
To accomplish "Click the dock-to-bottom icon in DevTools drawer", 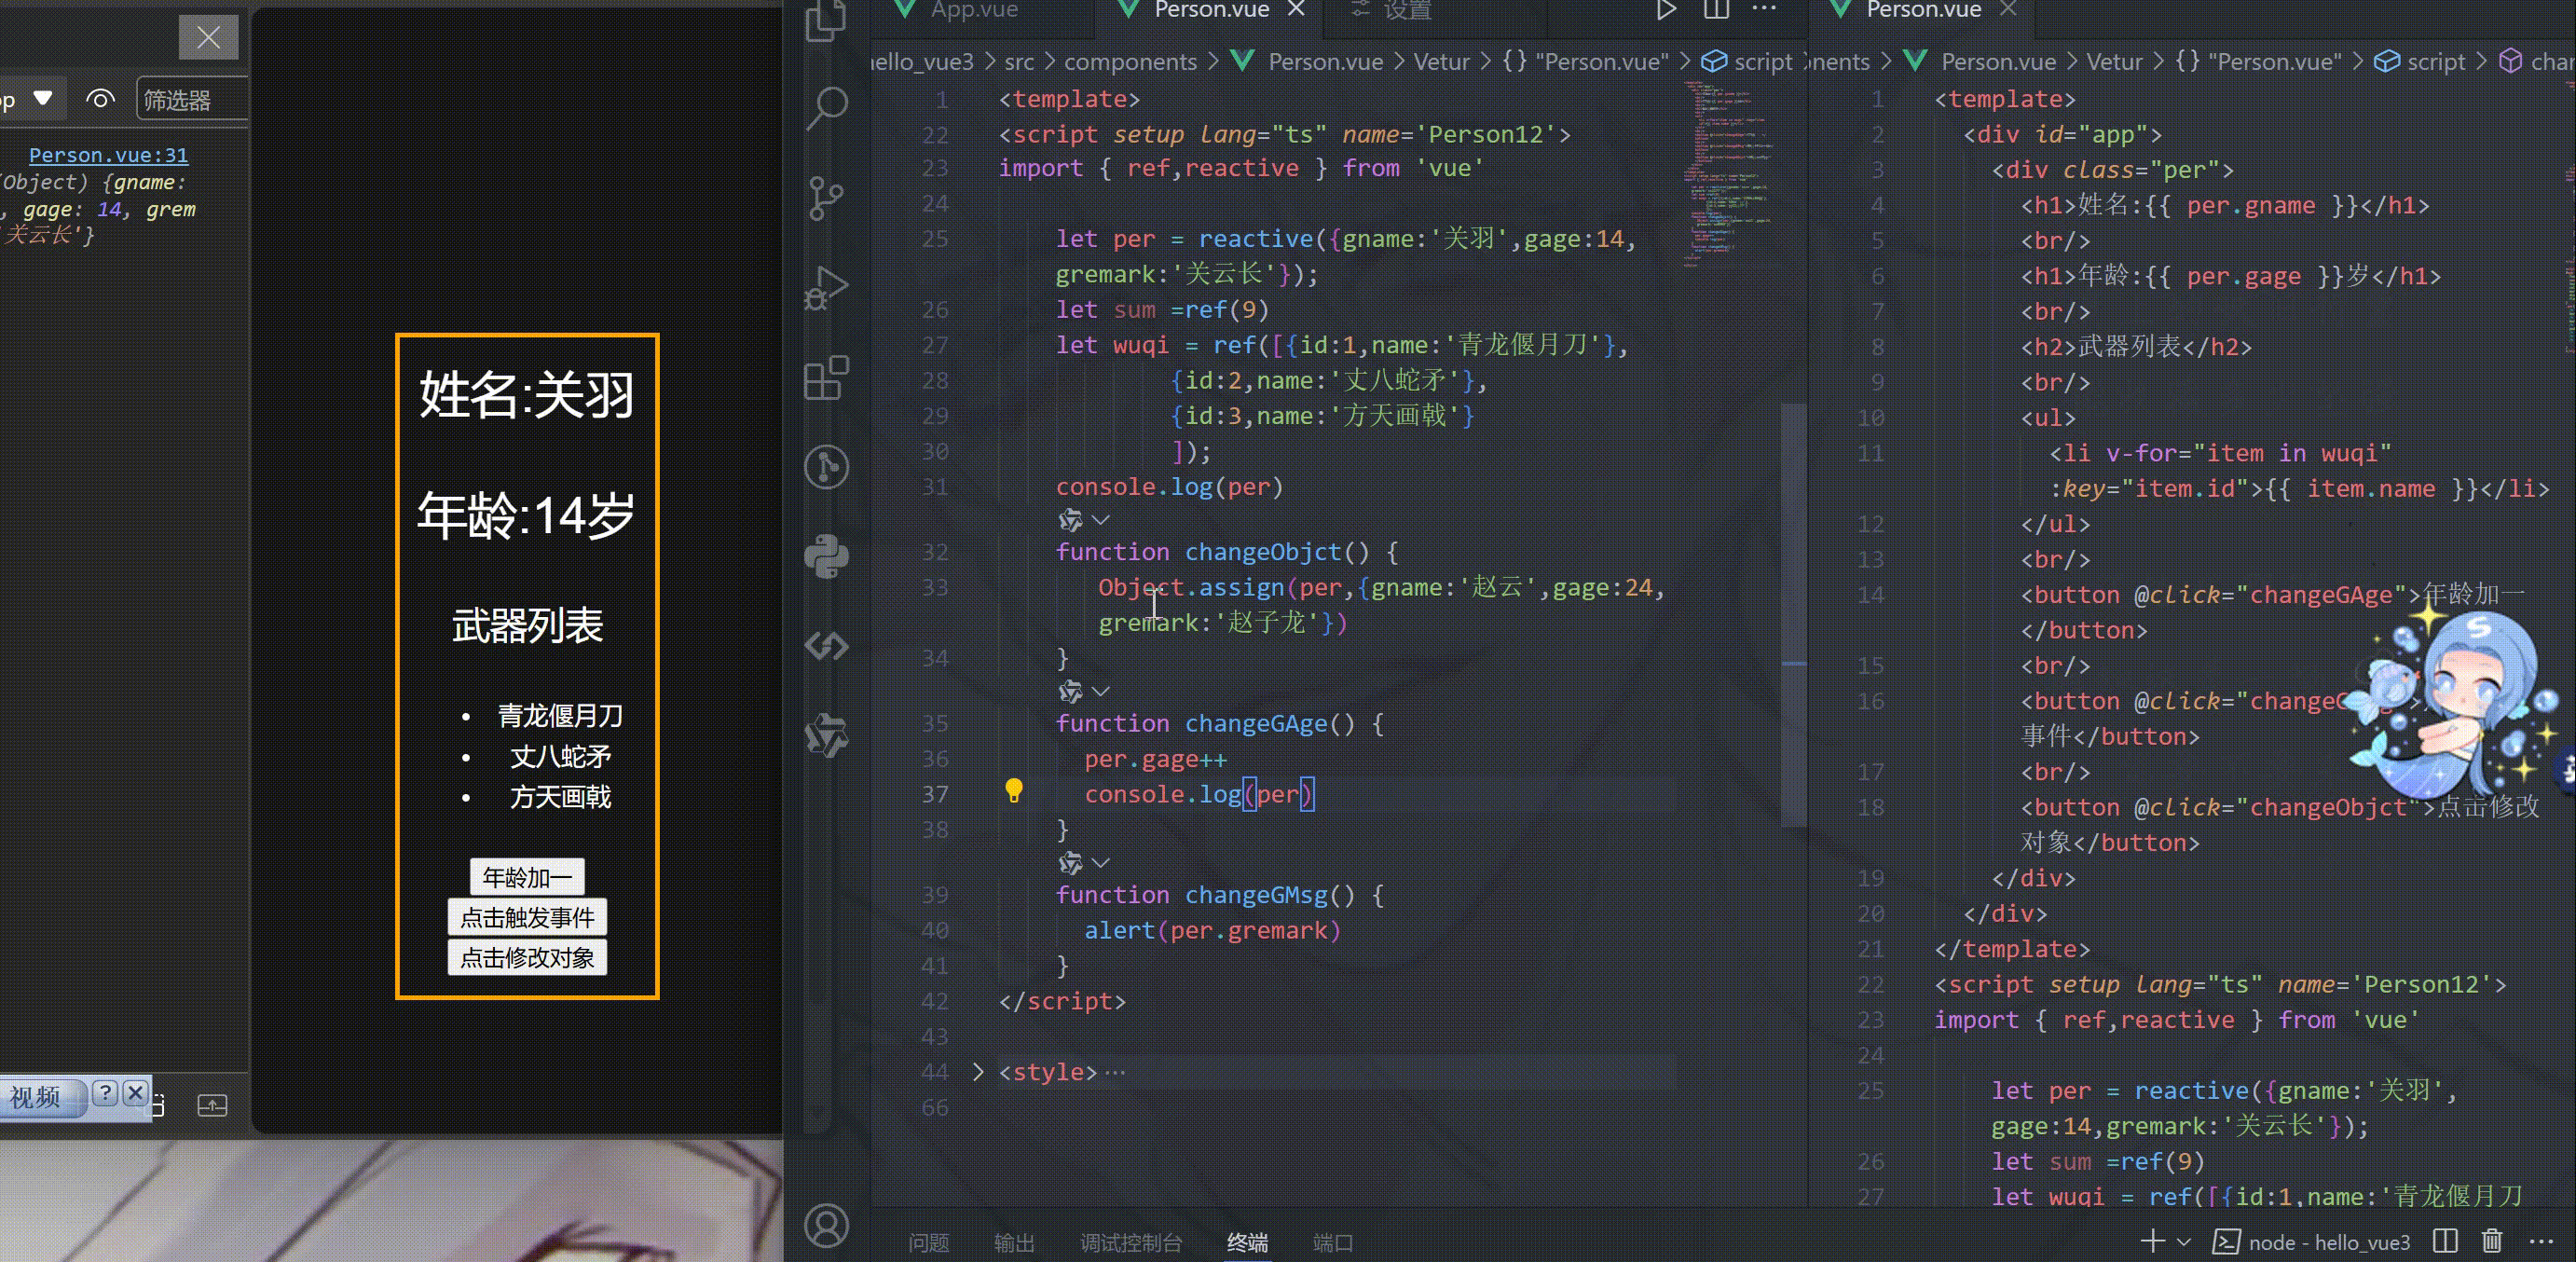I will (212, 1105).
